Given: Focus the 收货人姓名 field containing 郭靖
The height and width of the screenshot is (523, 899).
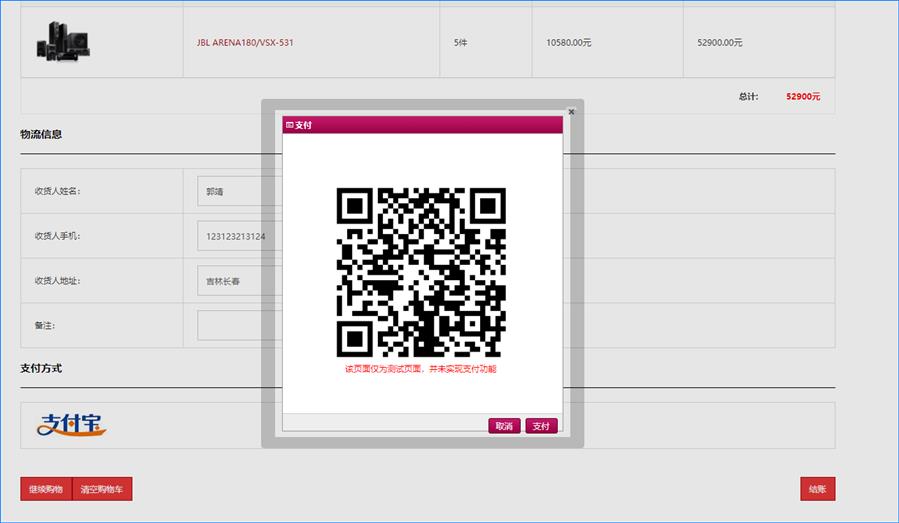Looking at the screenshot, I should (x=230, y=191).
